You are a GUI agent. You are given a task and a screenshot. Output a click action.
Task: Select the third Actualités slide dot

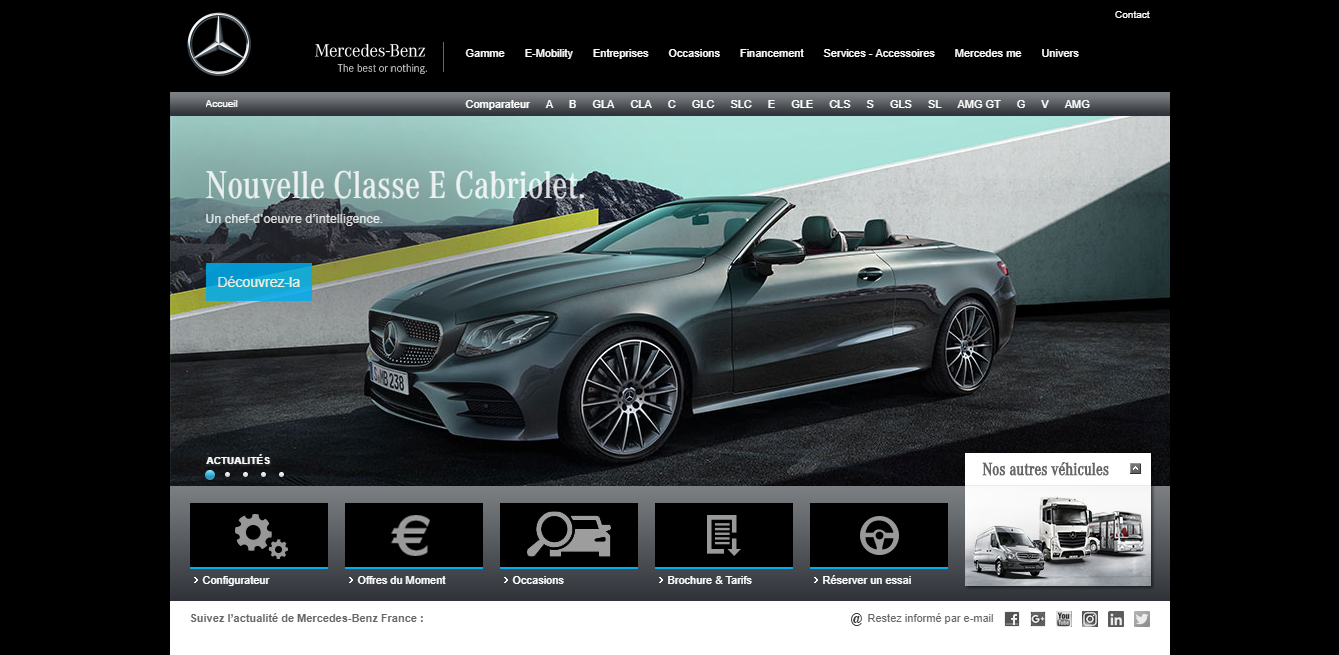246,475
